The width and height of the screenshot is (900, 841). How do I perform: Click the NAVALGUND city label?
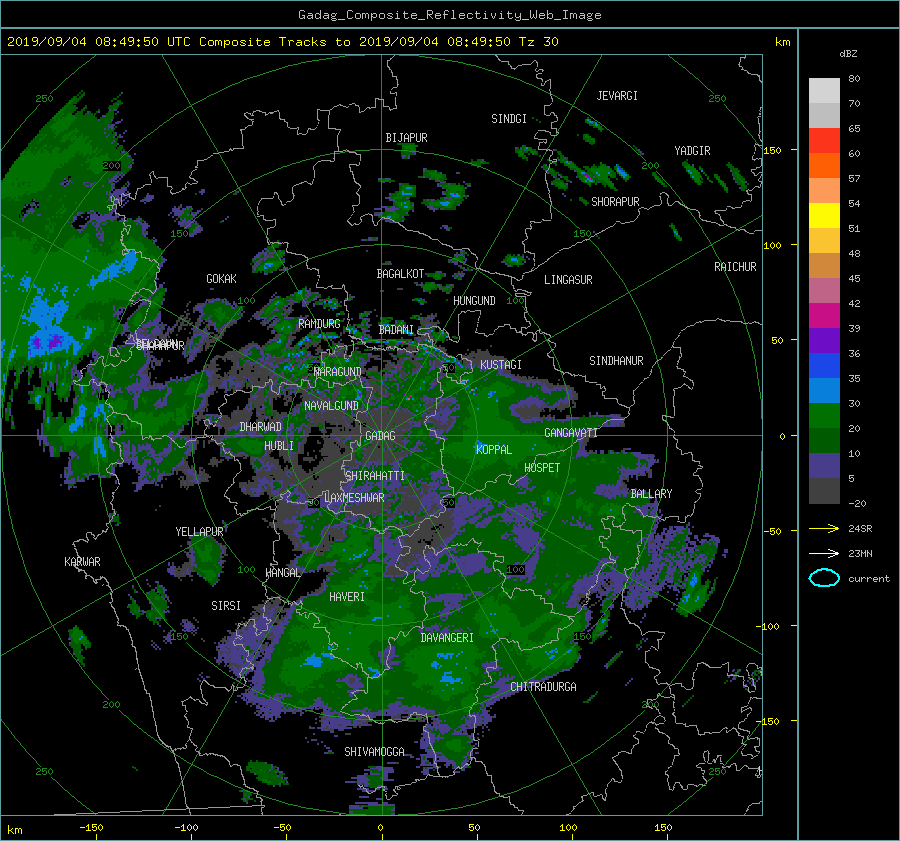coord(331,406)
